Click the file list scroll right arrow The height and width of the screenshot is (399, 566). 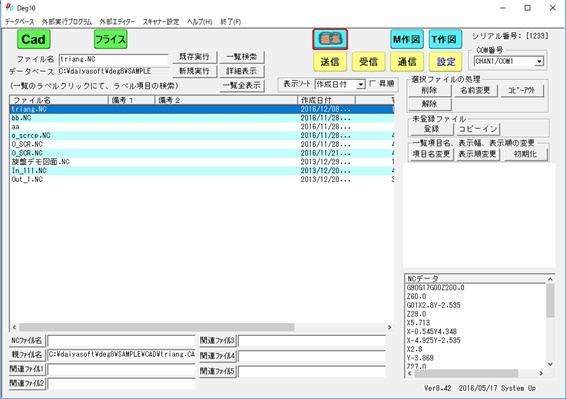tap(389, 327)
